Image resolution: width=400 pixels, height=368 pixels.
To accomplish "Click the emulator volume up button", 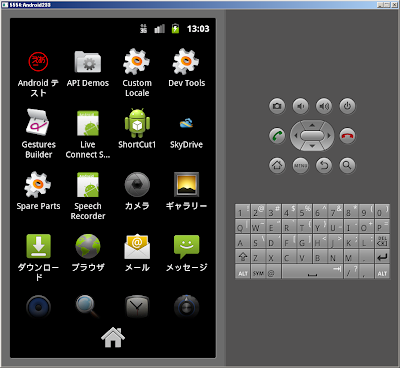I will (324, 106).
